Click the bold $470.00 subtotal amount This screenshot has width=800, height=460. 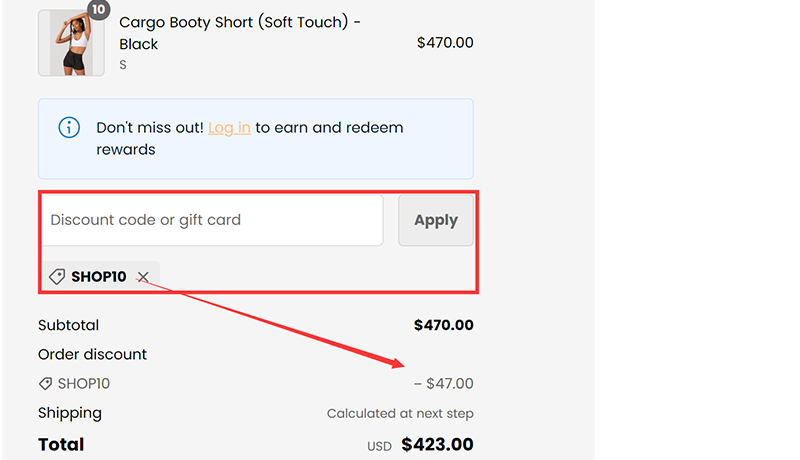[443, 325]
